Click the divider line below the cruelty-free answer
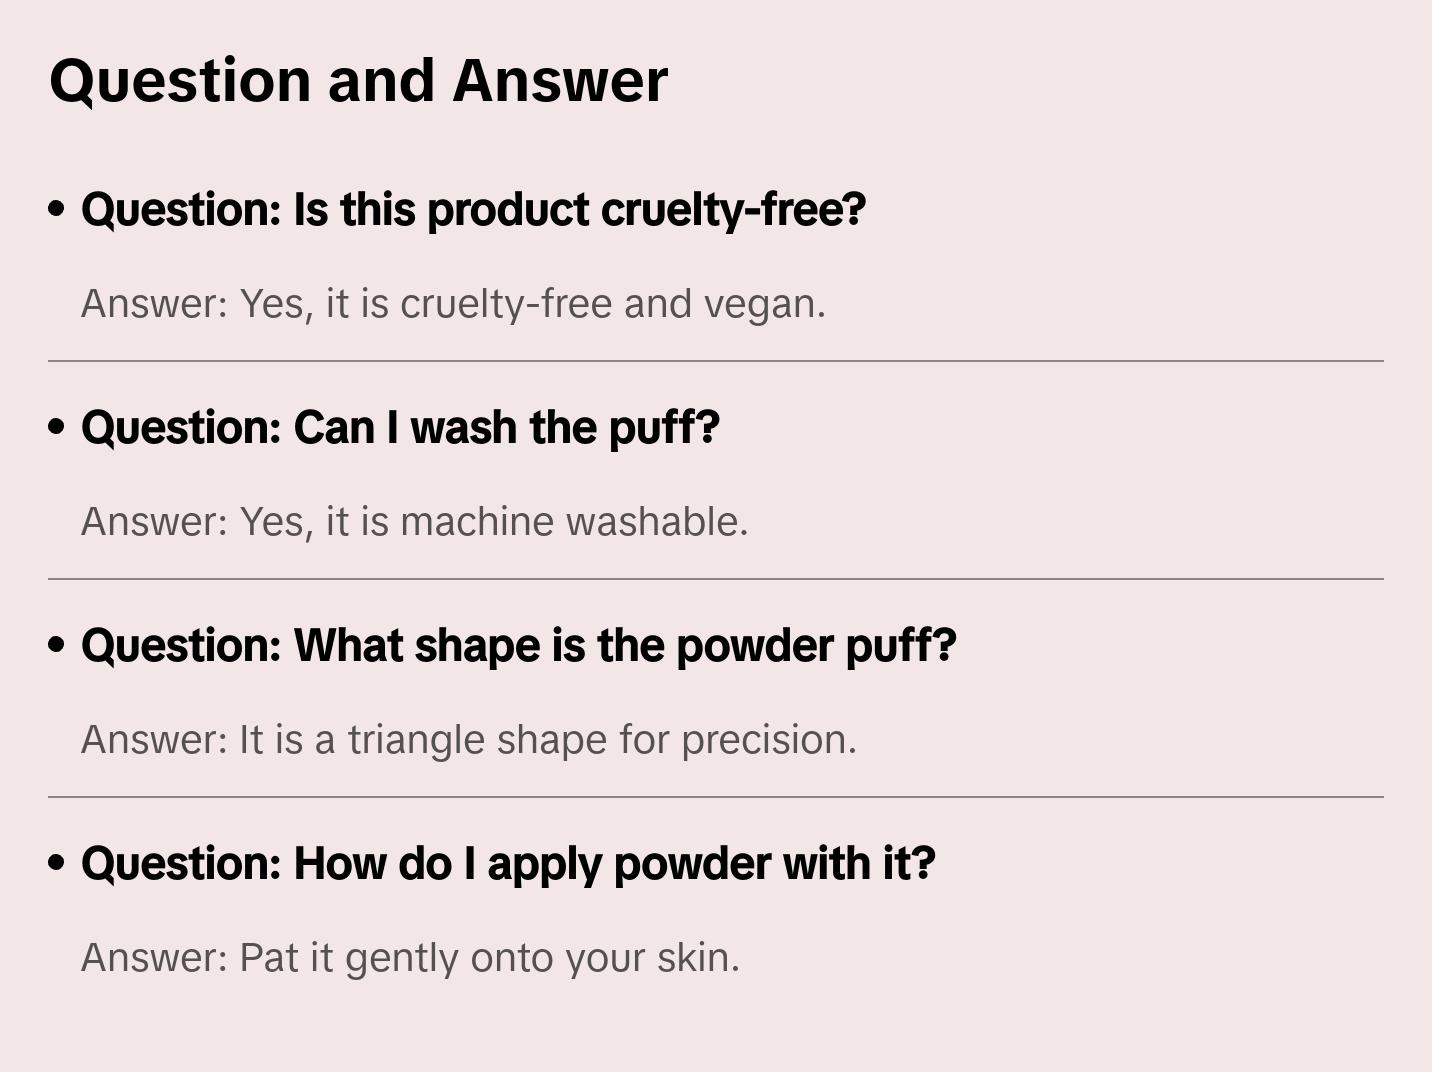Viewport: 1432px width, 1072px height. point(716,361)
